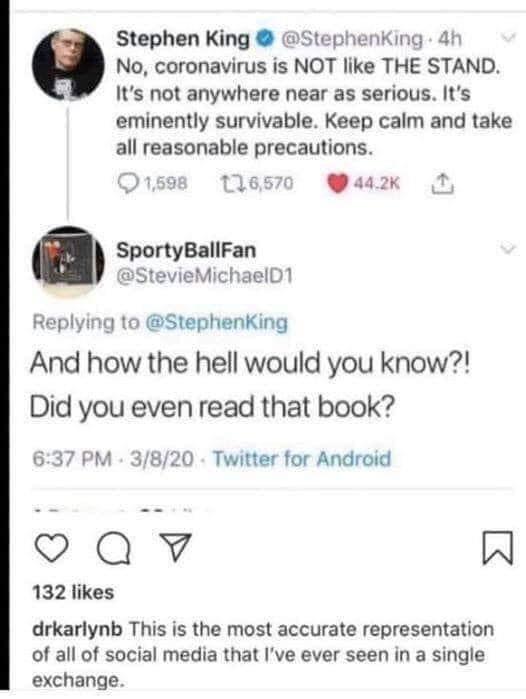526x699 pixels.
Task: Open comments with the speech bubble icon
Action: [114, 549]
